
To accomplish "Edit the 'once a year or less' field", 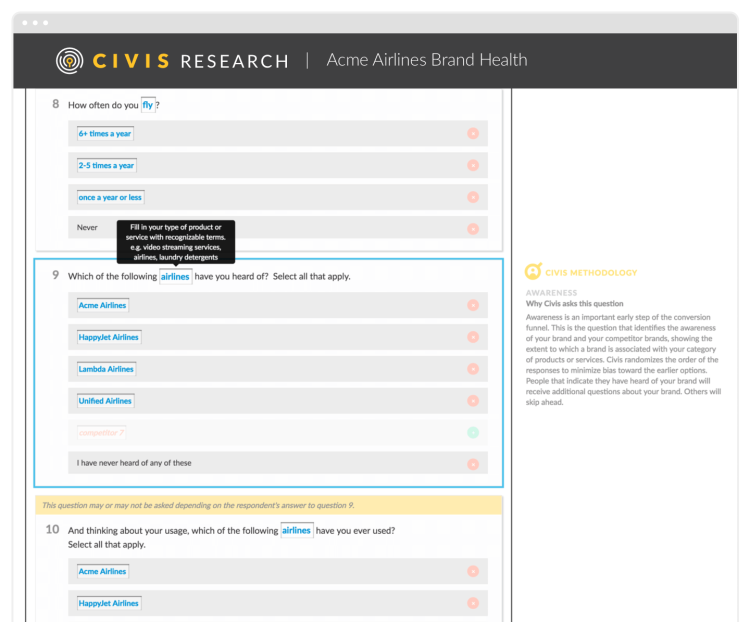I will pos(110,197).
